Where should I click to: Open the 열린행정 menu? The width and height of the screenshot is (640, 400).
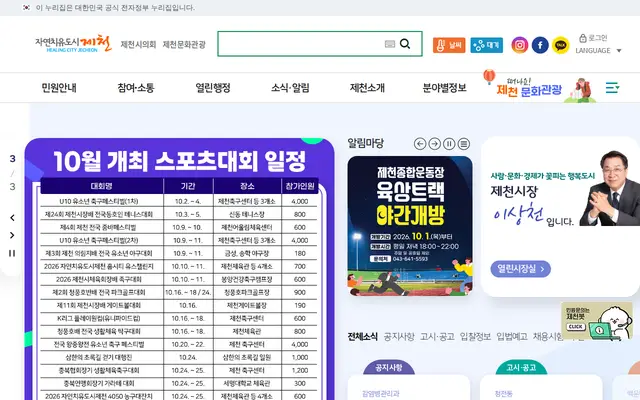coord(213,87)
